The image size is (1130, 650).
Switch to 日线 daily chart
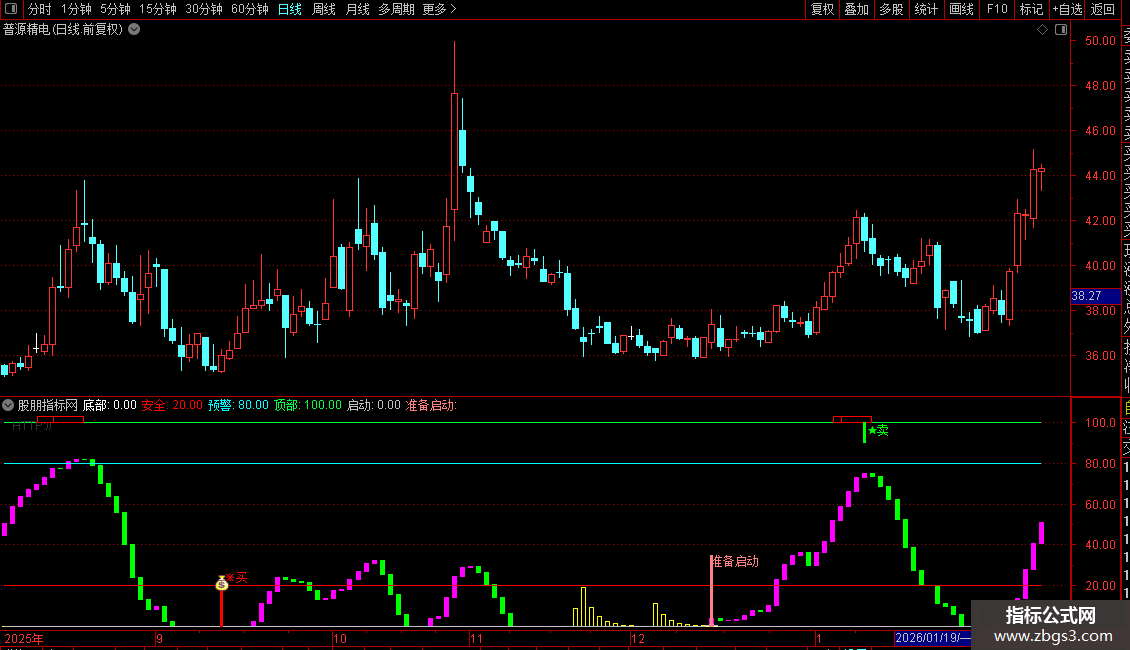tap(290, 9)
